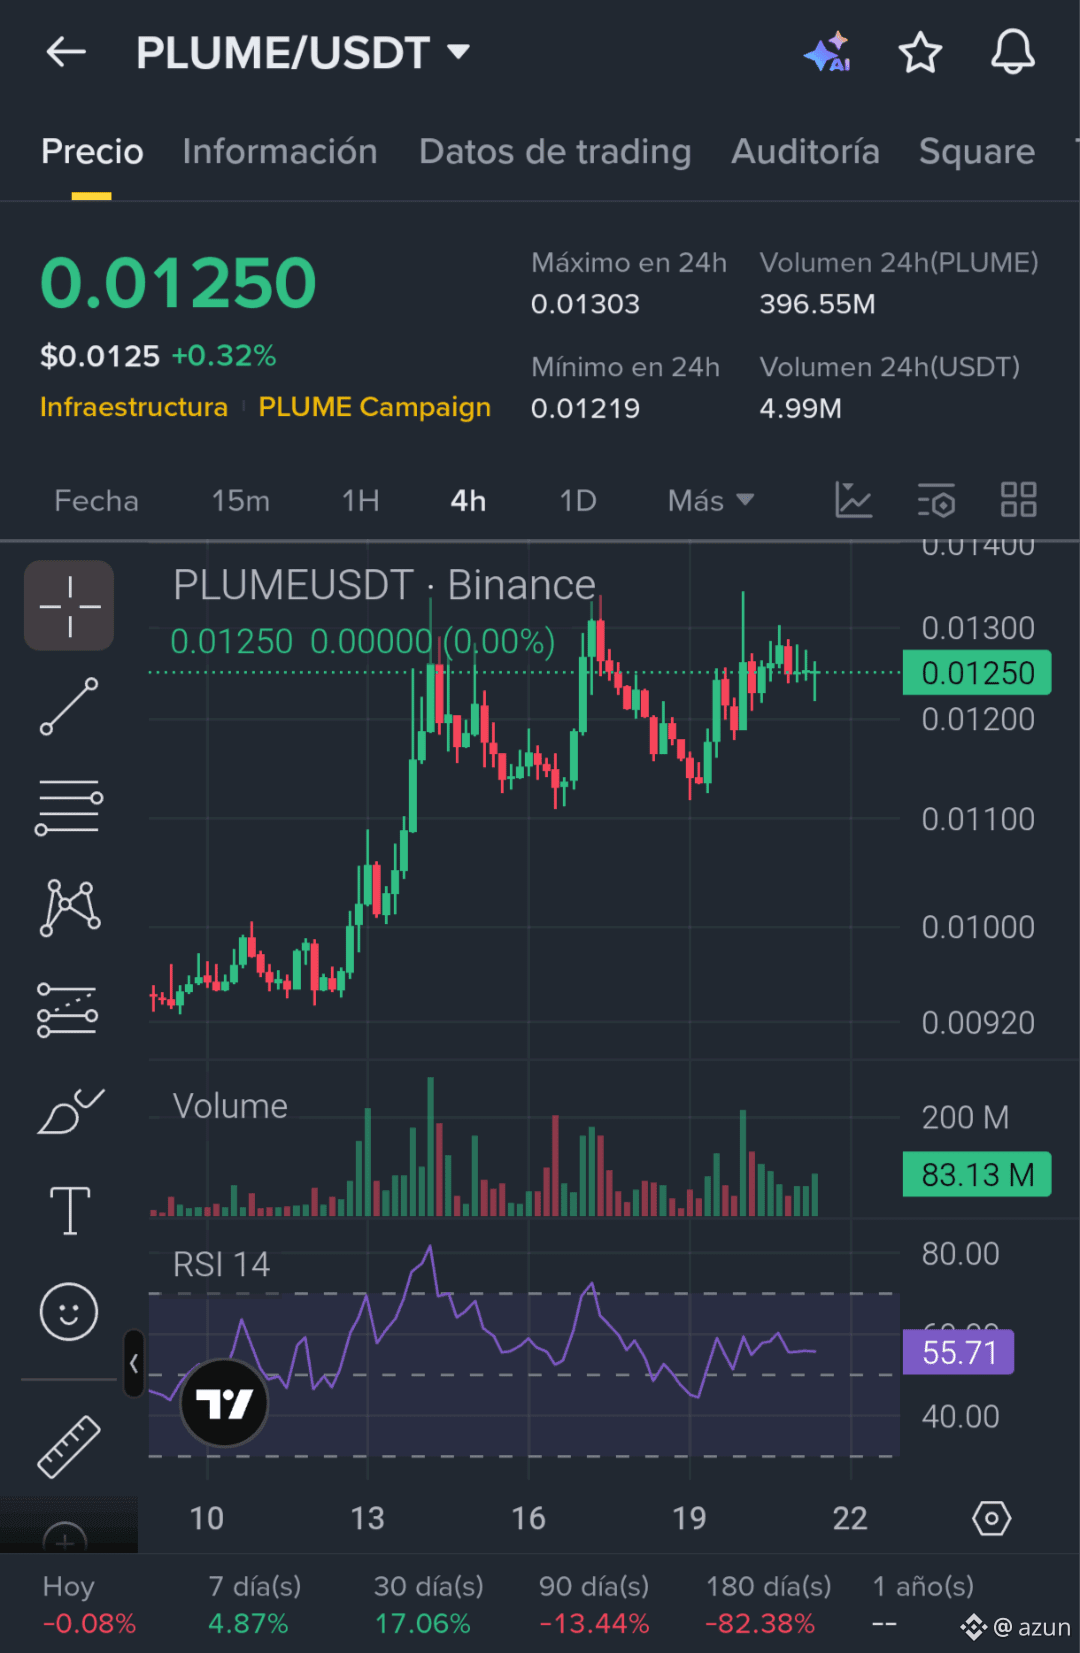This screenshot has width=1080, height=1653.
Task: Tap the Máximo en 24h value 0.01303
Action: pos(585,304)
